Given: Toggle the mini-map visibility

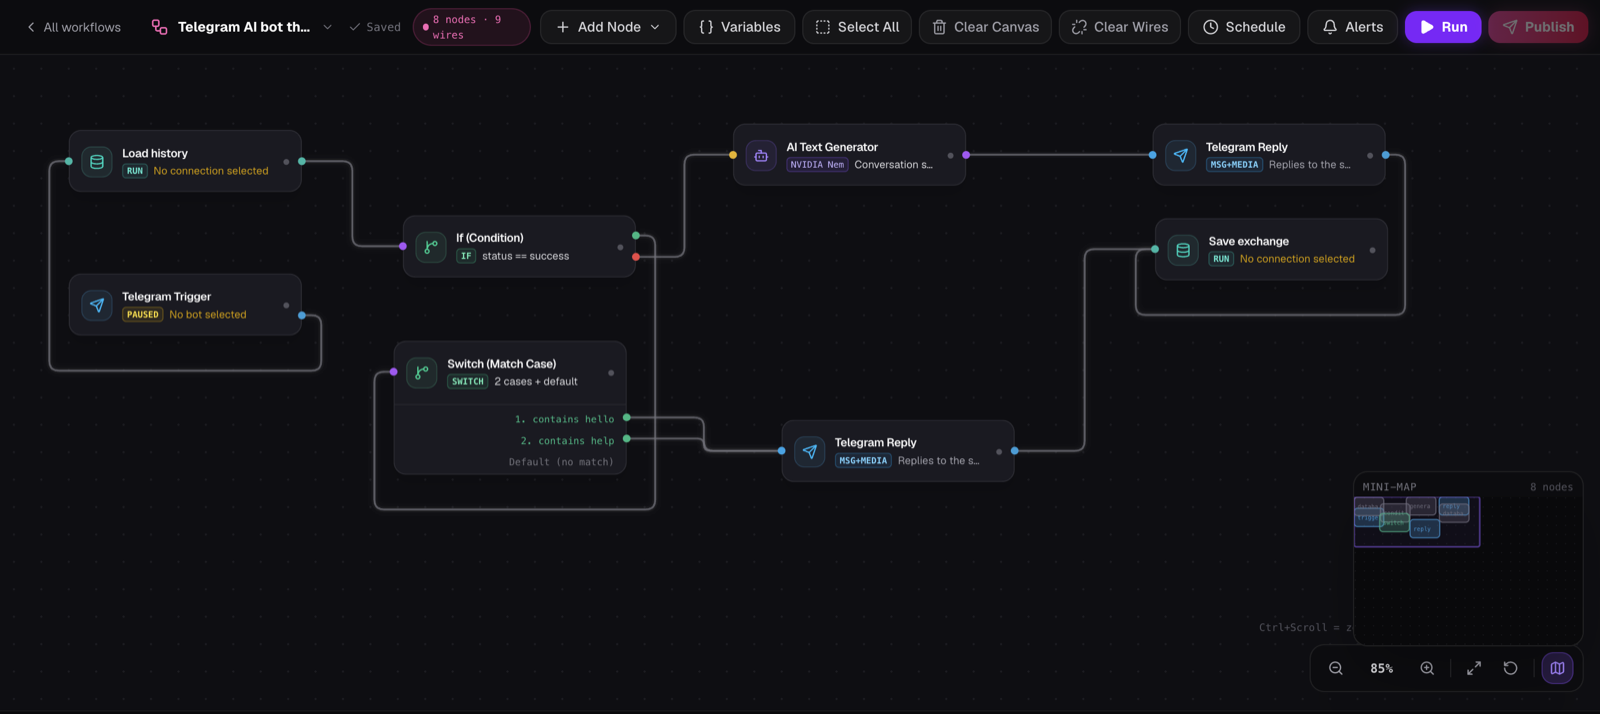Looking at the screenshot, I should pyautogui.click(x=1557, y=668).
